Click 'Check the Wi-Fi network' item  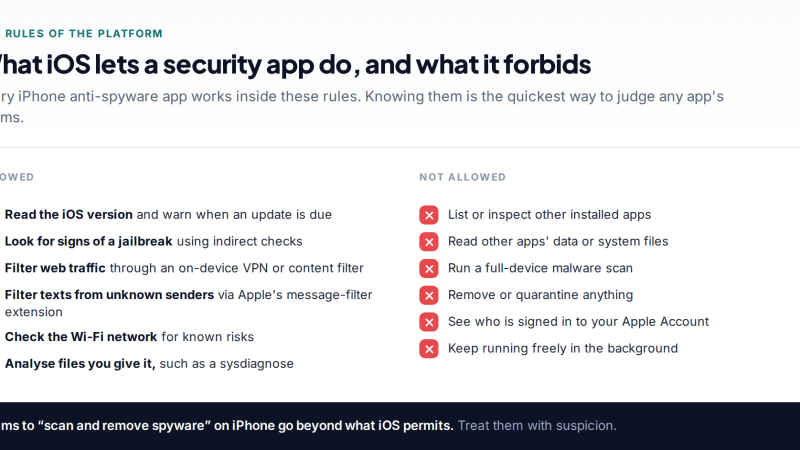pos(129,337)
